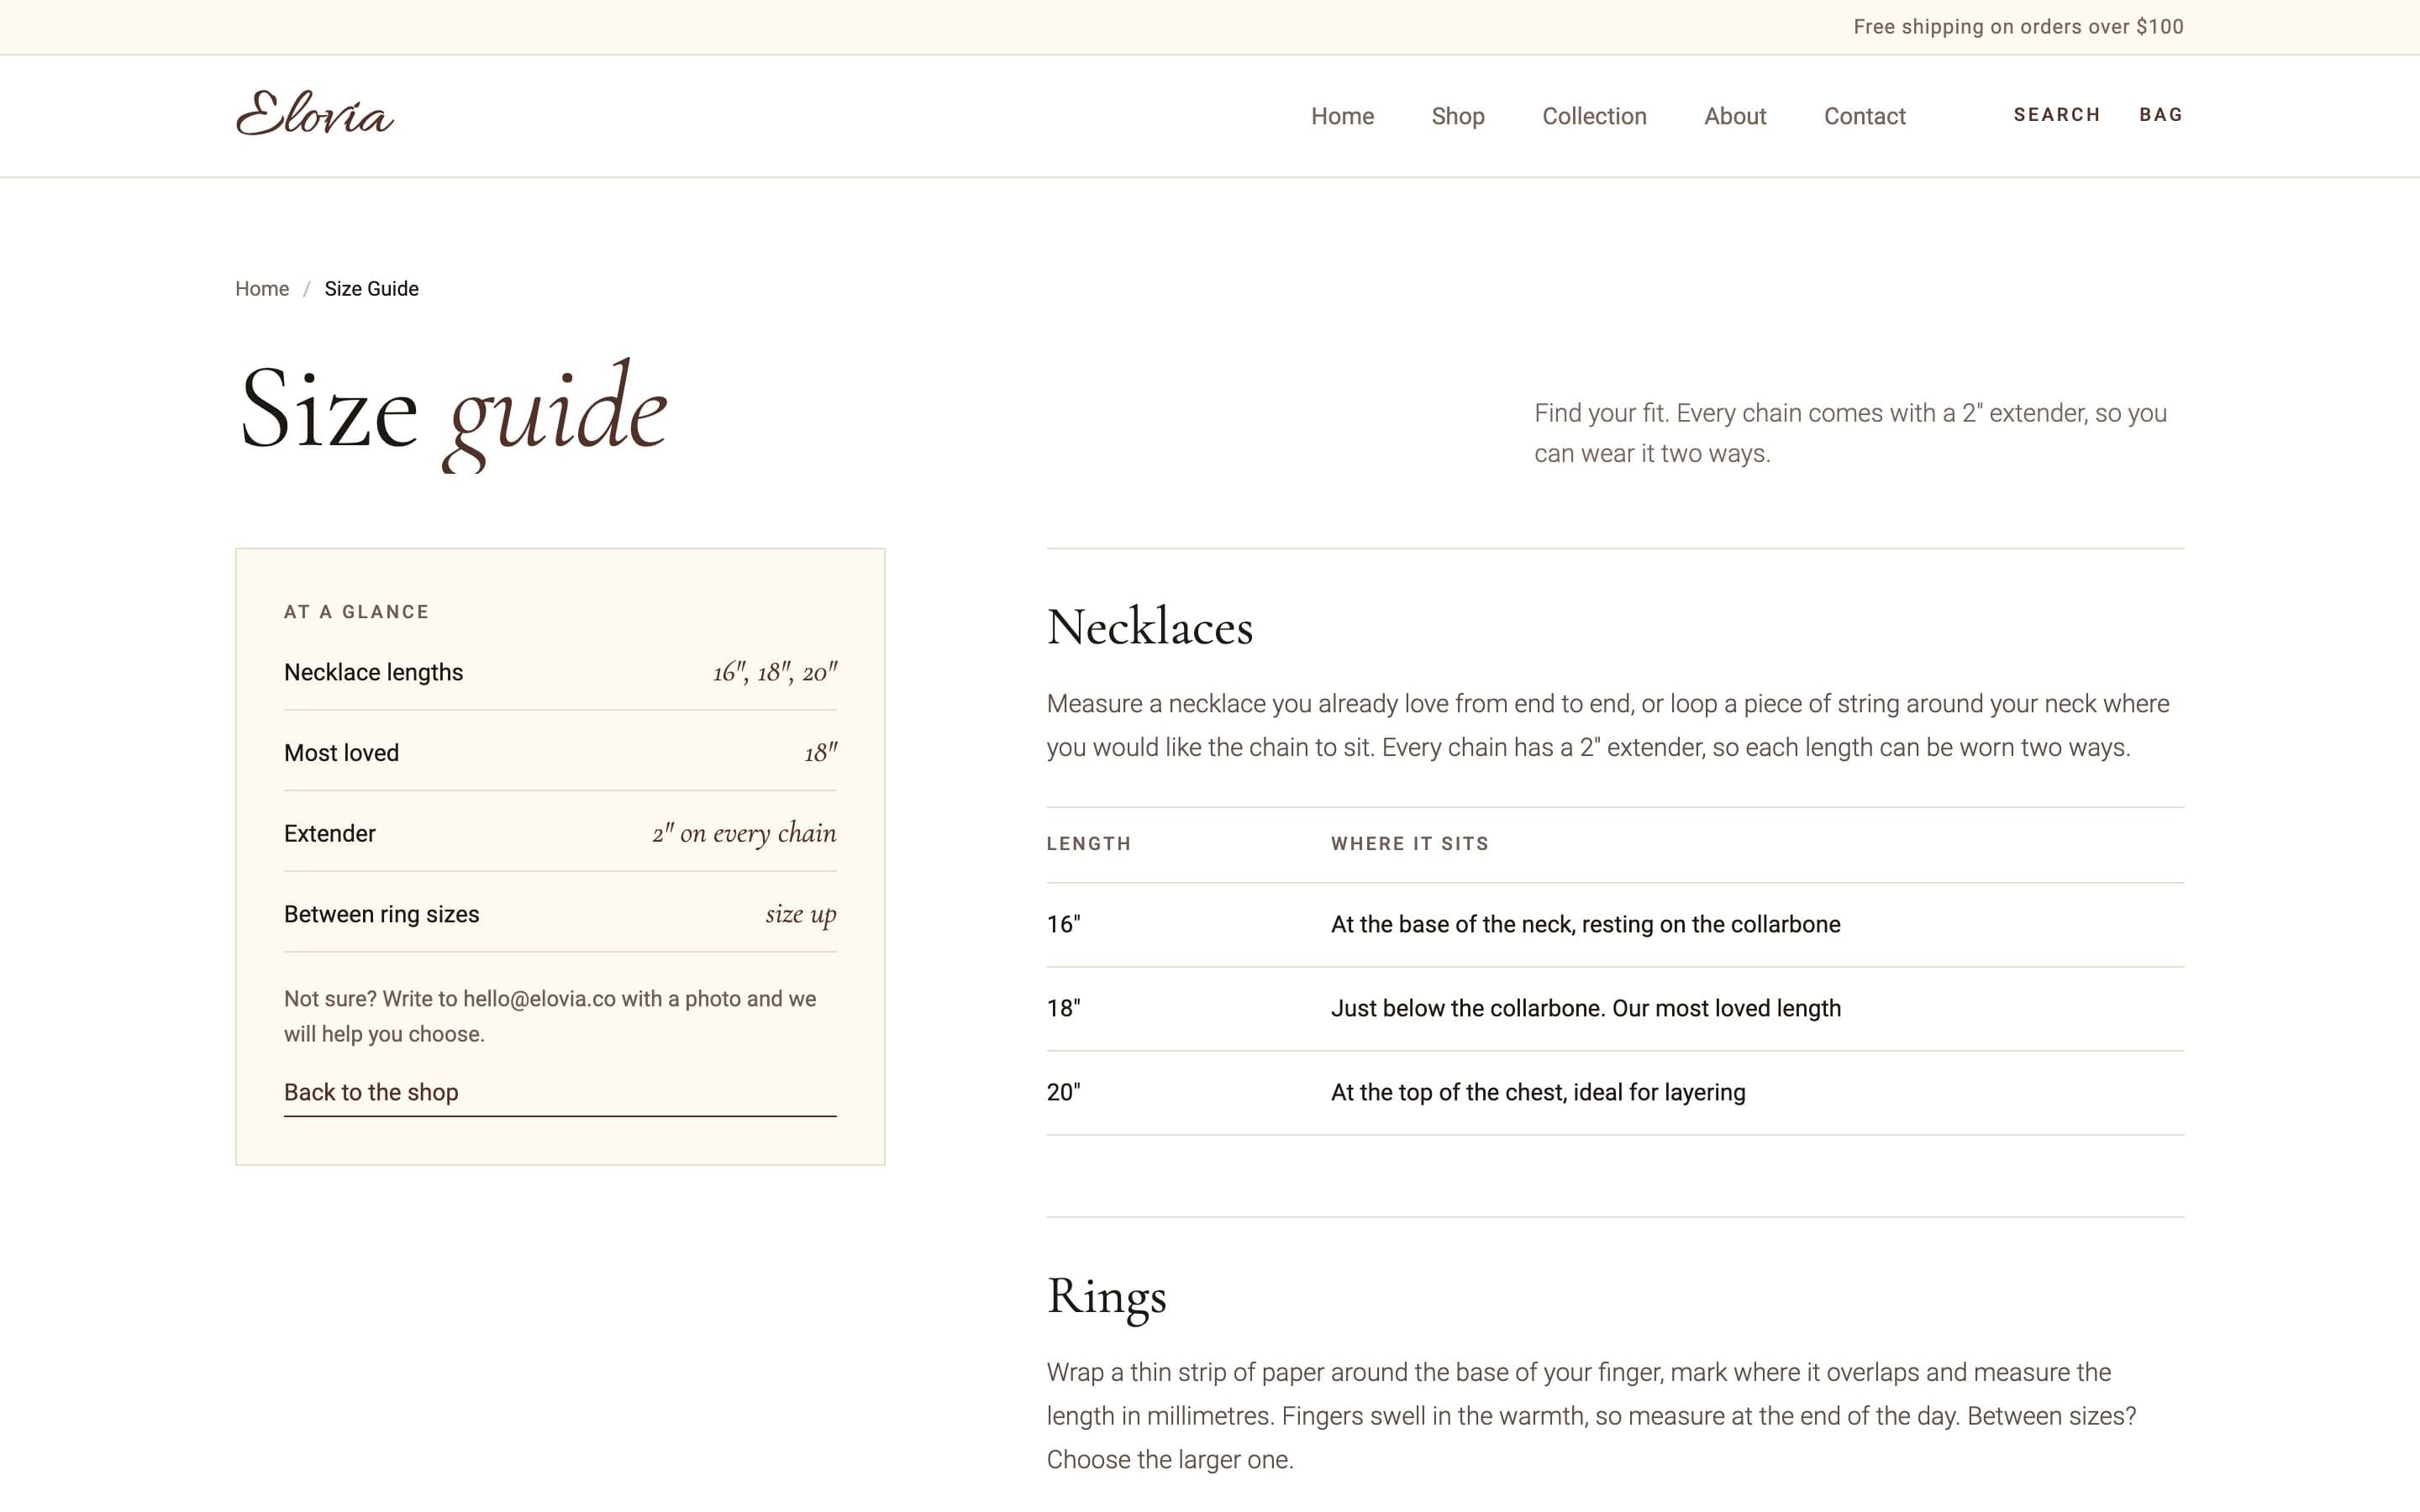This screenshot has width=2420, height=1512.
Task: Open the Collection navigation item
Action: coord(1594,116)
